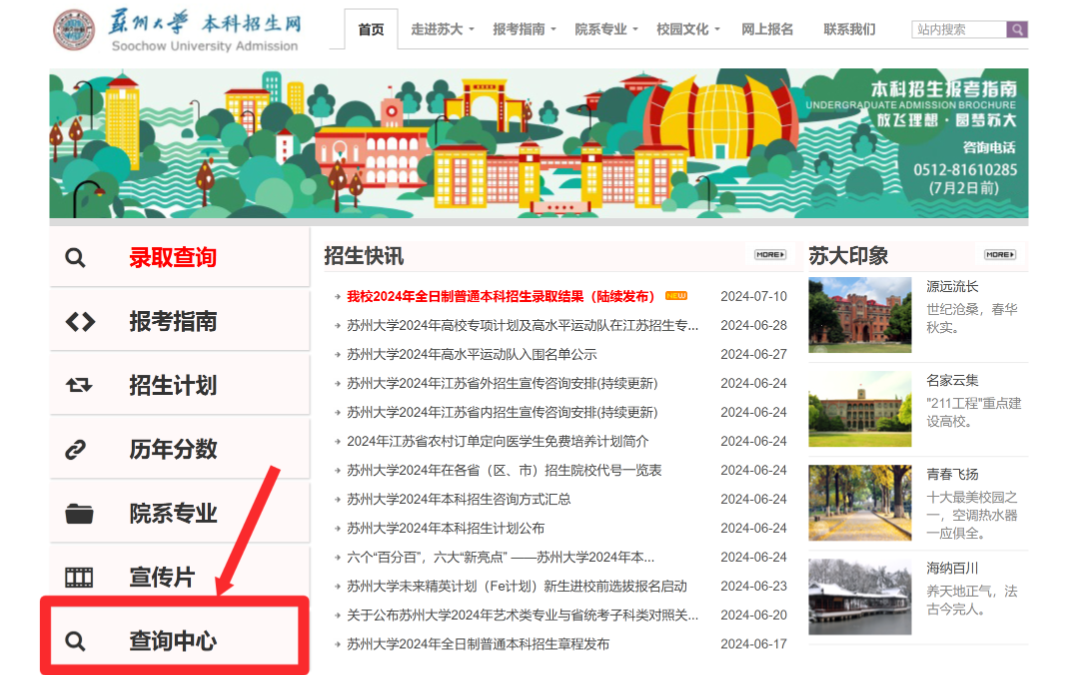The width and height of the screenshot is (1080, 675).
Task: Open the 六个"百分百"，六大"新亮点" news link
Action: (501, 557)
